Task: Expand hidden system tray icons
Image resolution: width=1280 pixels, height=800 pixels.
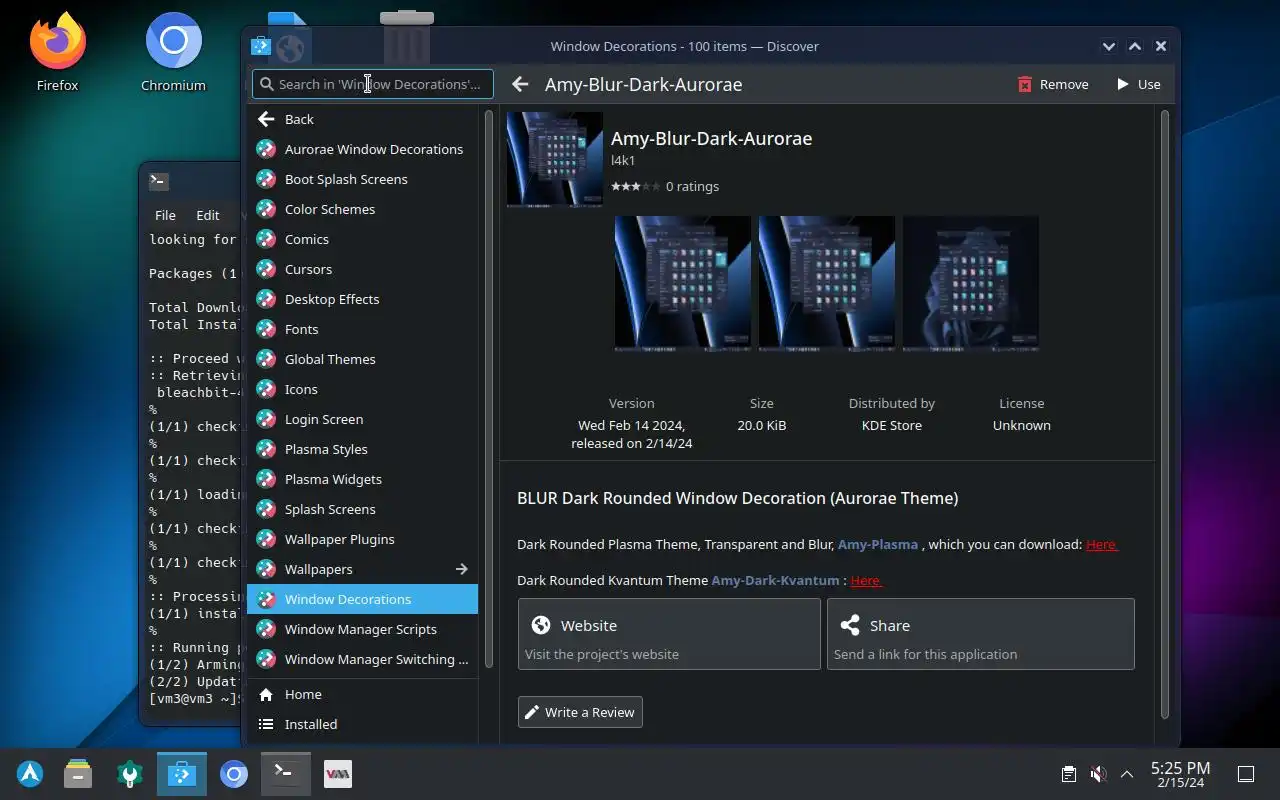Action: click(1127, 774)
